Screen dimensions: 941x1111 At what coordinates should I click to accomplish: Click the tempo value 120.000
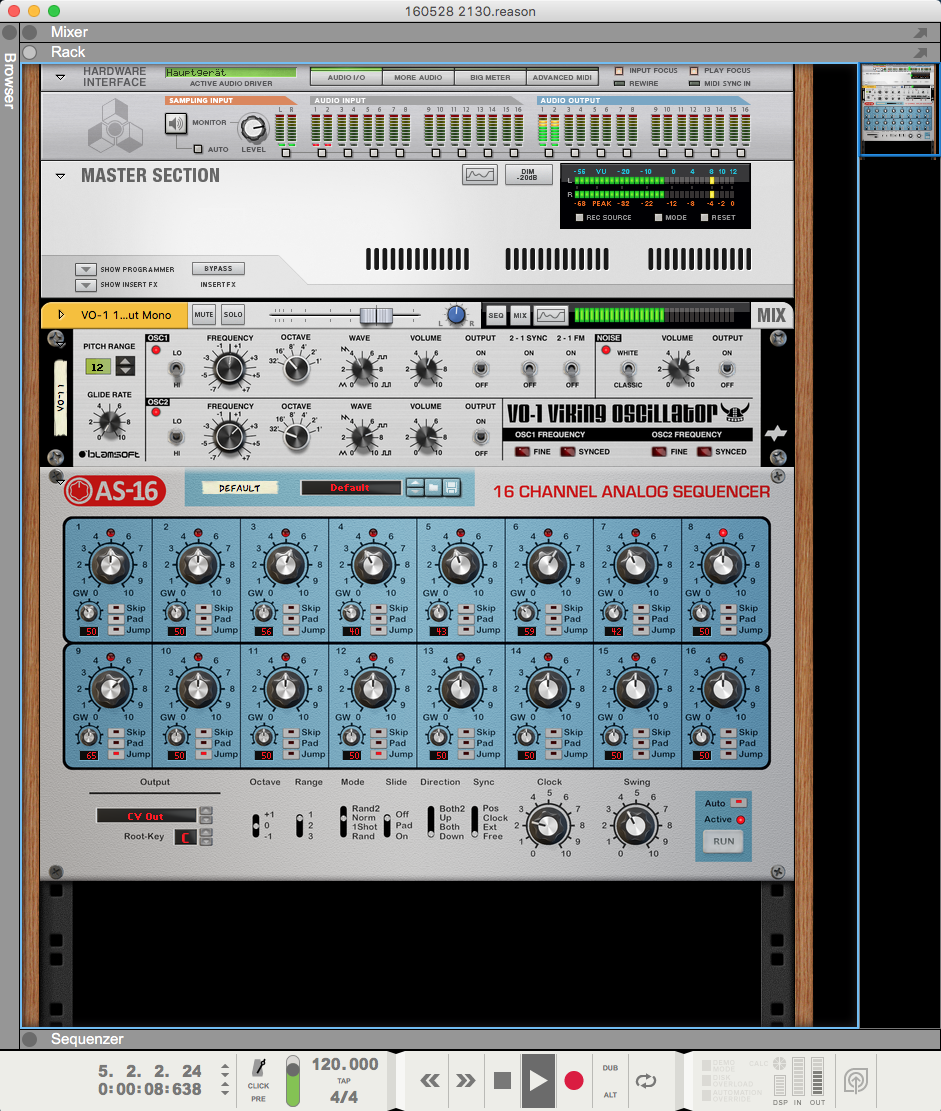[x=345, y=1064]
